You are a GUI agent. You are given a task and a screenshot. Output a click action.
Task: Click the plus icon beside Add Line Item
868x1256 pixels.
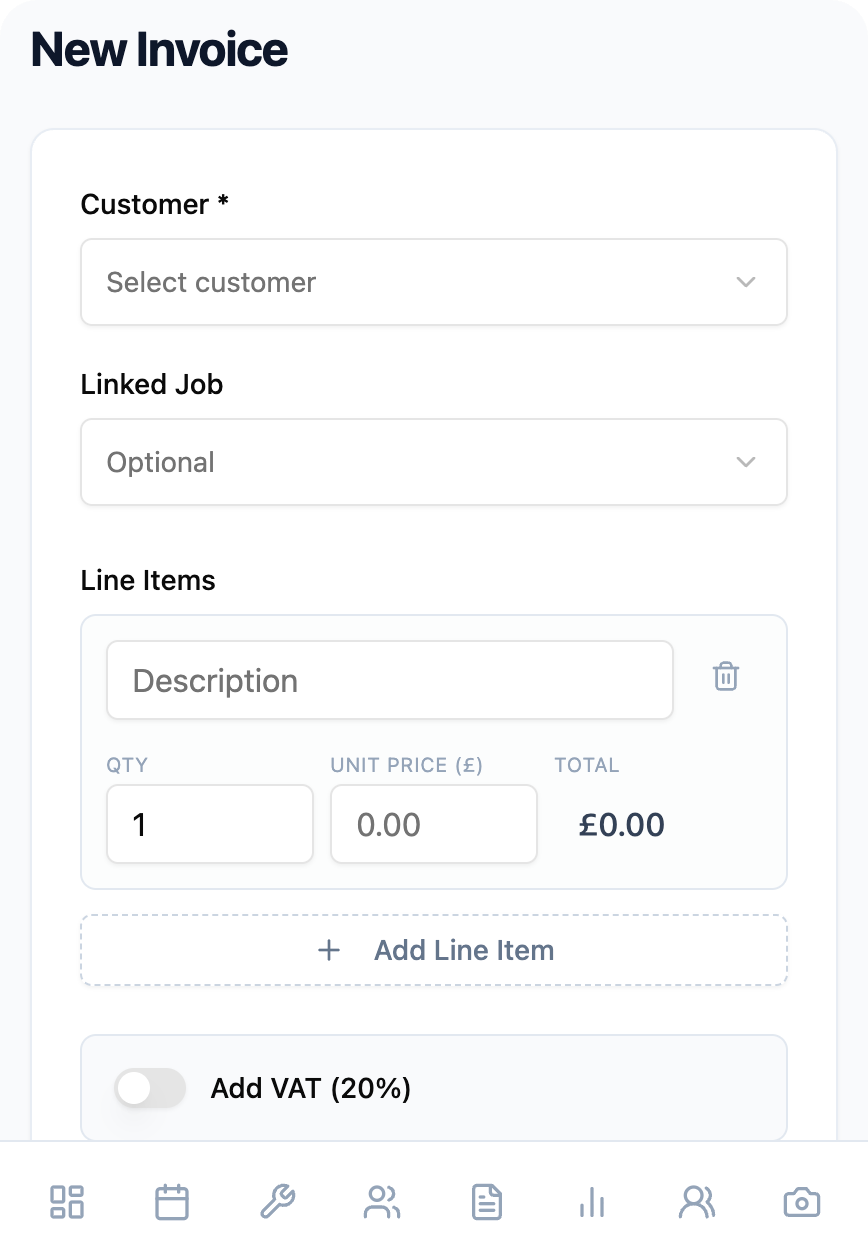pyautogui.click(x=329, y=950)
